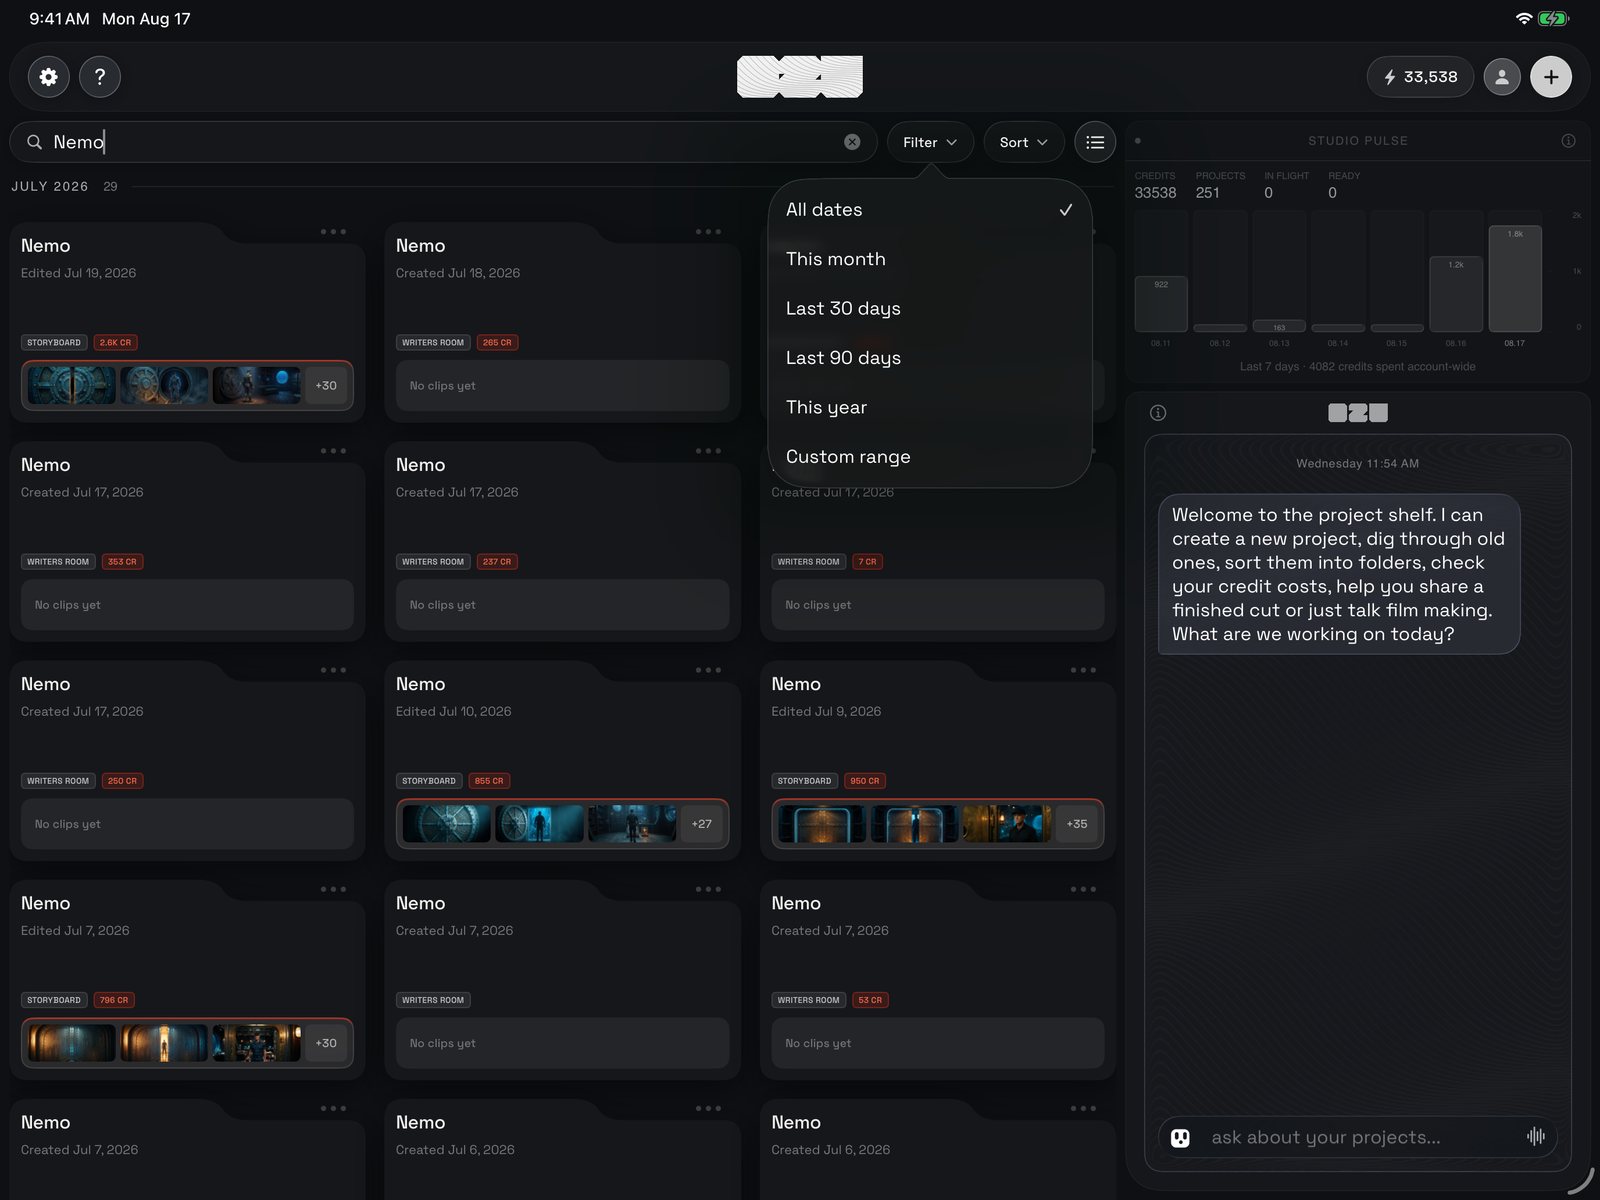Click the ask about your projects field
The image size is (1600, 1200).
tap(1358, 1137)
